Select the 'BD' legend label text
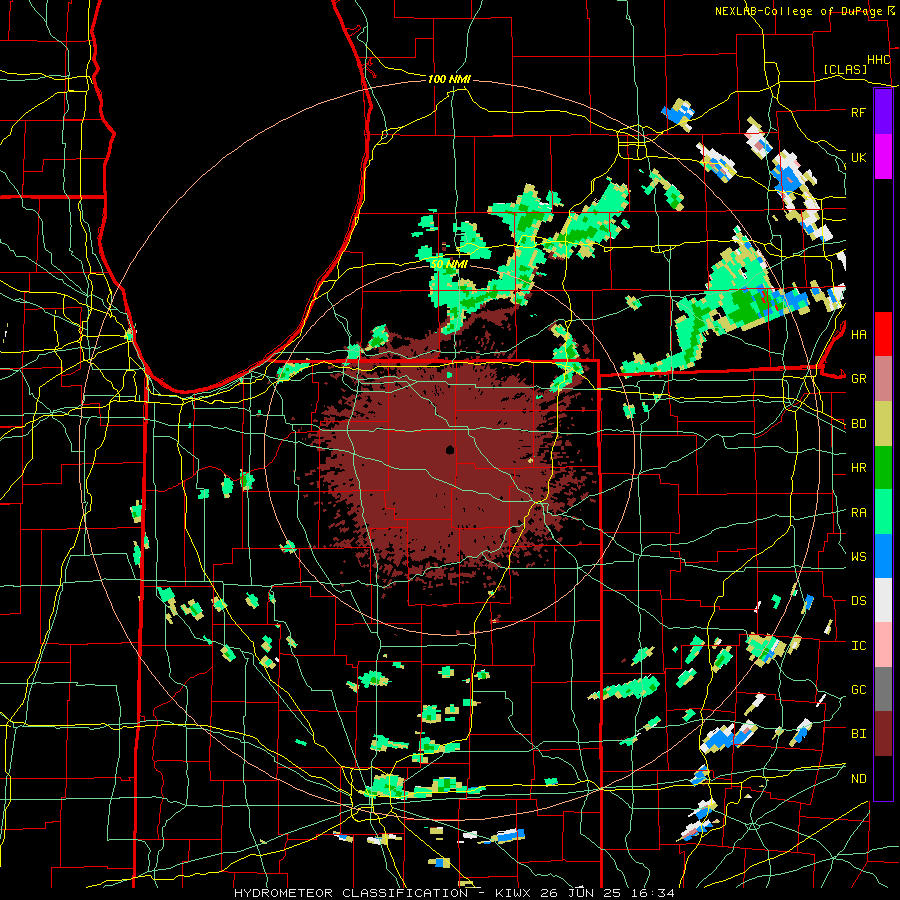Screen dimensions: 900x900 858,424
